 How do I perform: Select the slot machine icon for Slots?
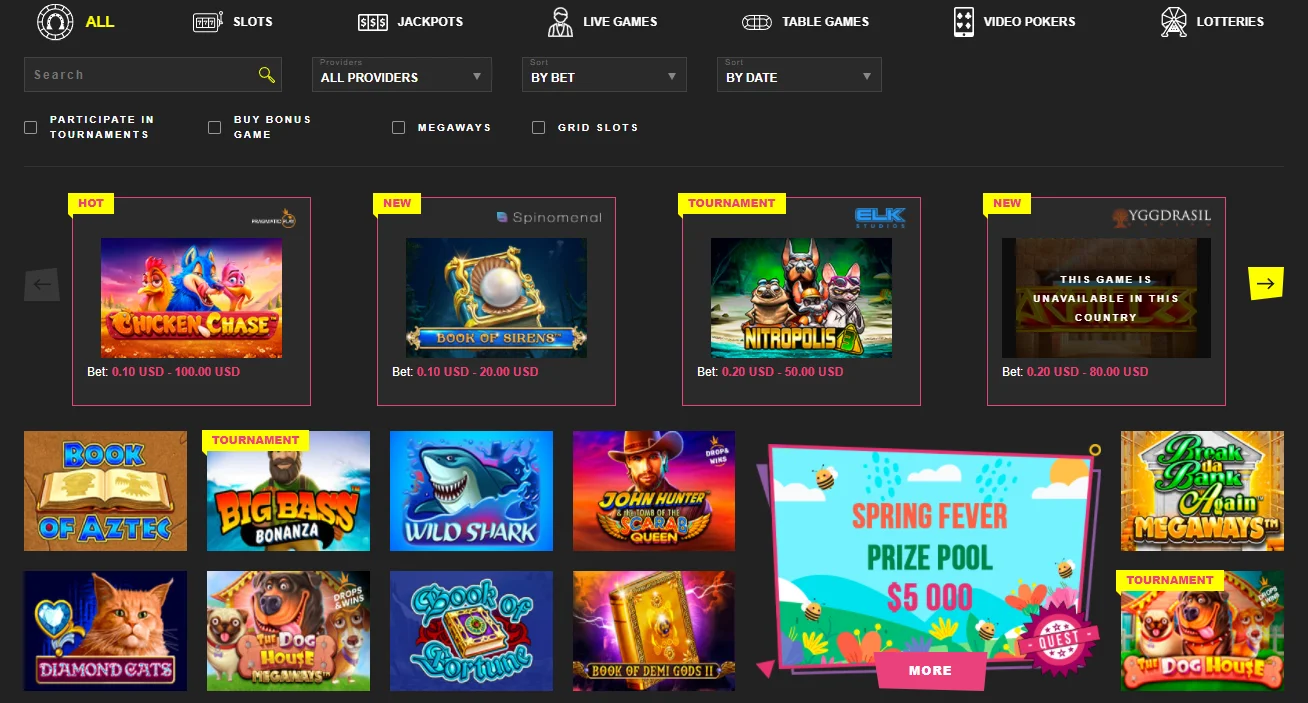pyautogui.click(x=208, y=21)
